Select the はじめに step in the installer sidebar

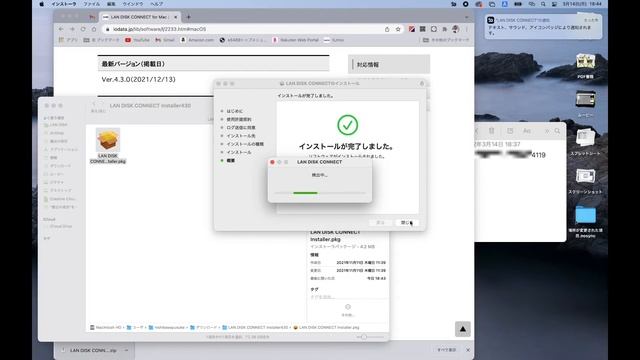pyautogui.click(x=234, y=111)
